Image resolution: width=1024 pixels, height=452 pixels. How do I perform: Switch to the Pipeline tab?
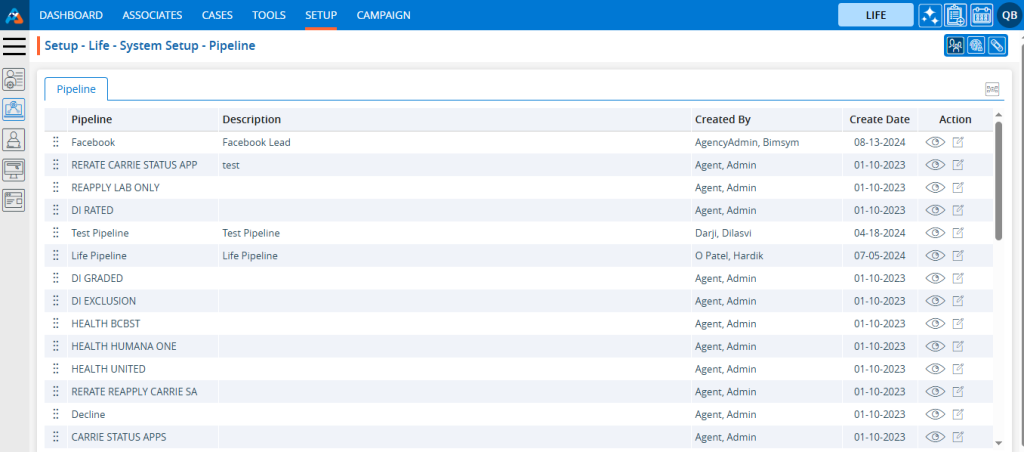[x=76, y=89]
